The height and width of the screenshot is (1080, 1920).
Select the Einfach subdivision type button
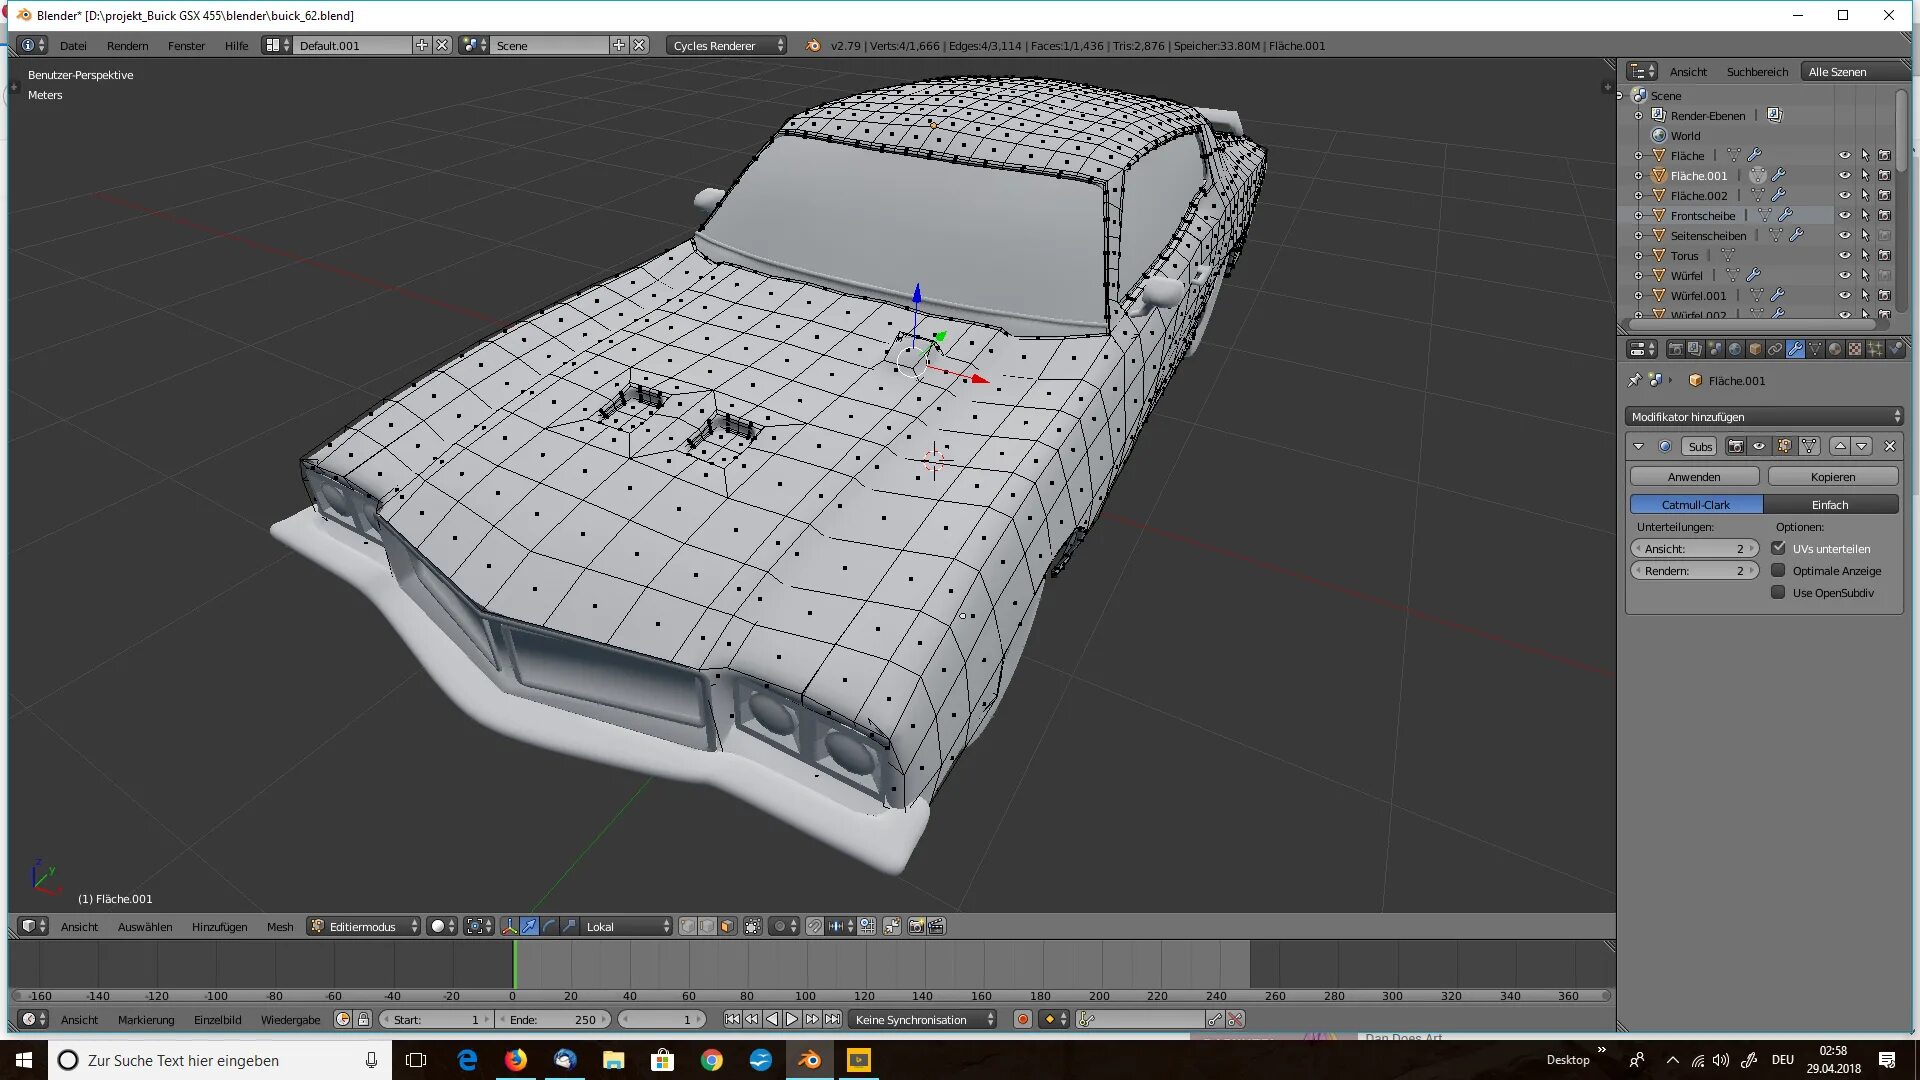click(x=1830, y=504)
